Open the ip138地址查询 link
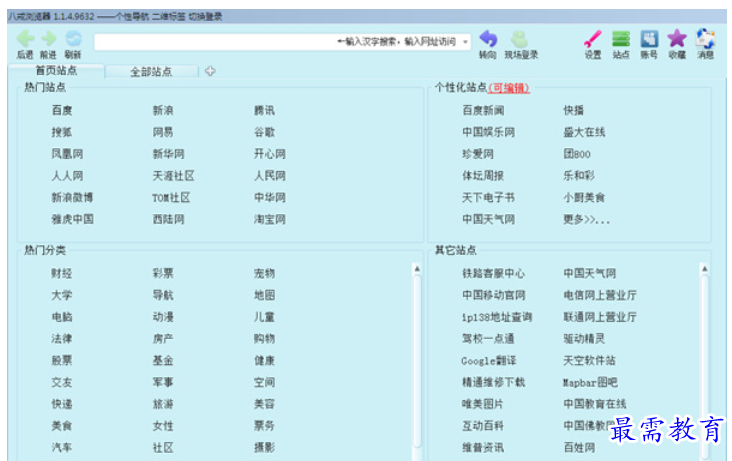The height and width of the screenshot is (461, 732). (x=497, y=317)
